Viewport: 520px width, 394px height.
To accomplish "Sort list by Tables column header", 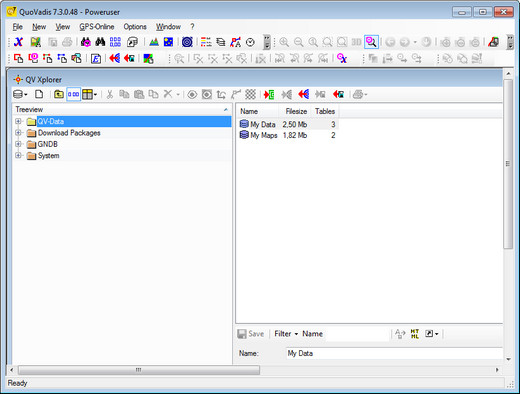I will click(325, 111).
